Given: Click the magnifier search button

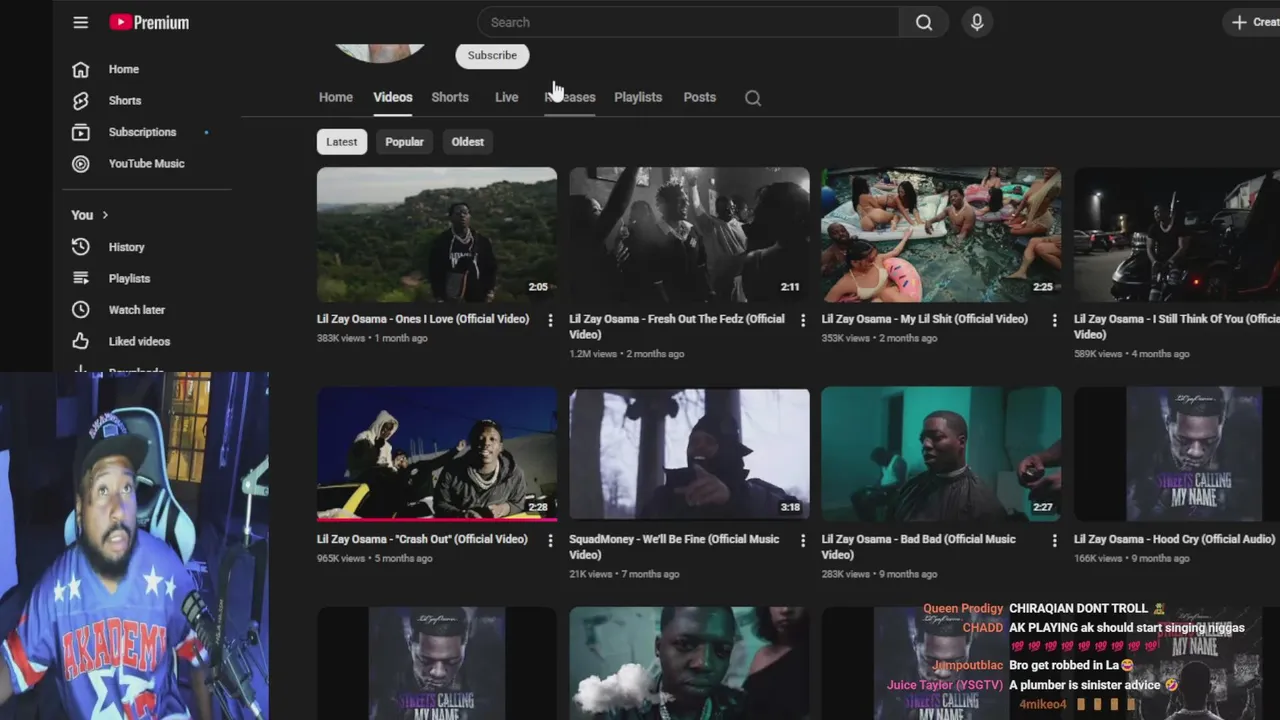Looking at the screenshot, I should [924, 22].
